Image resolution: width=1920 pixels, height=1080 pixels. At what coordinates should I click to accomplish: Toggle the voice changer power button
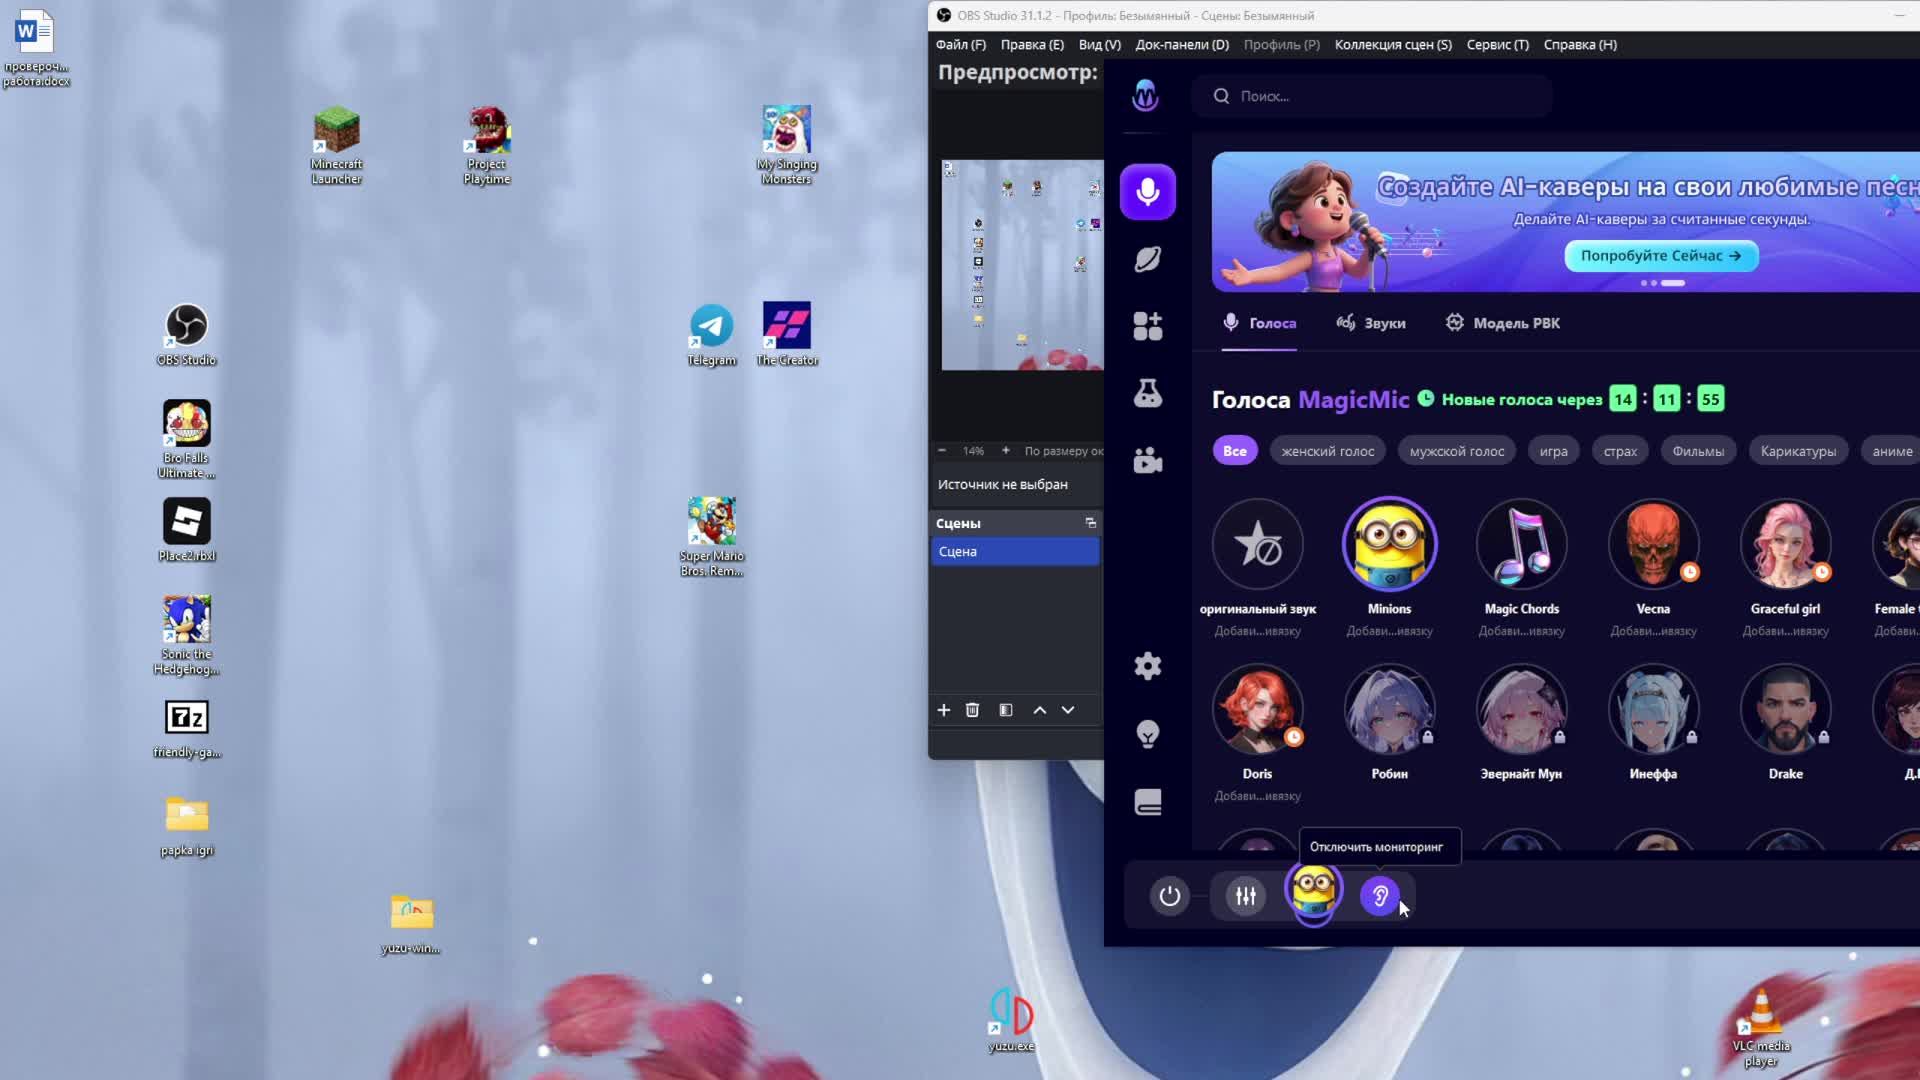1169,896
